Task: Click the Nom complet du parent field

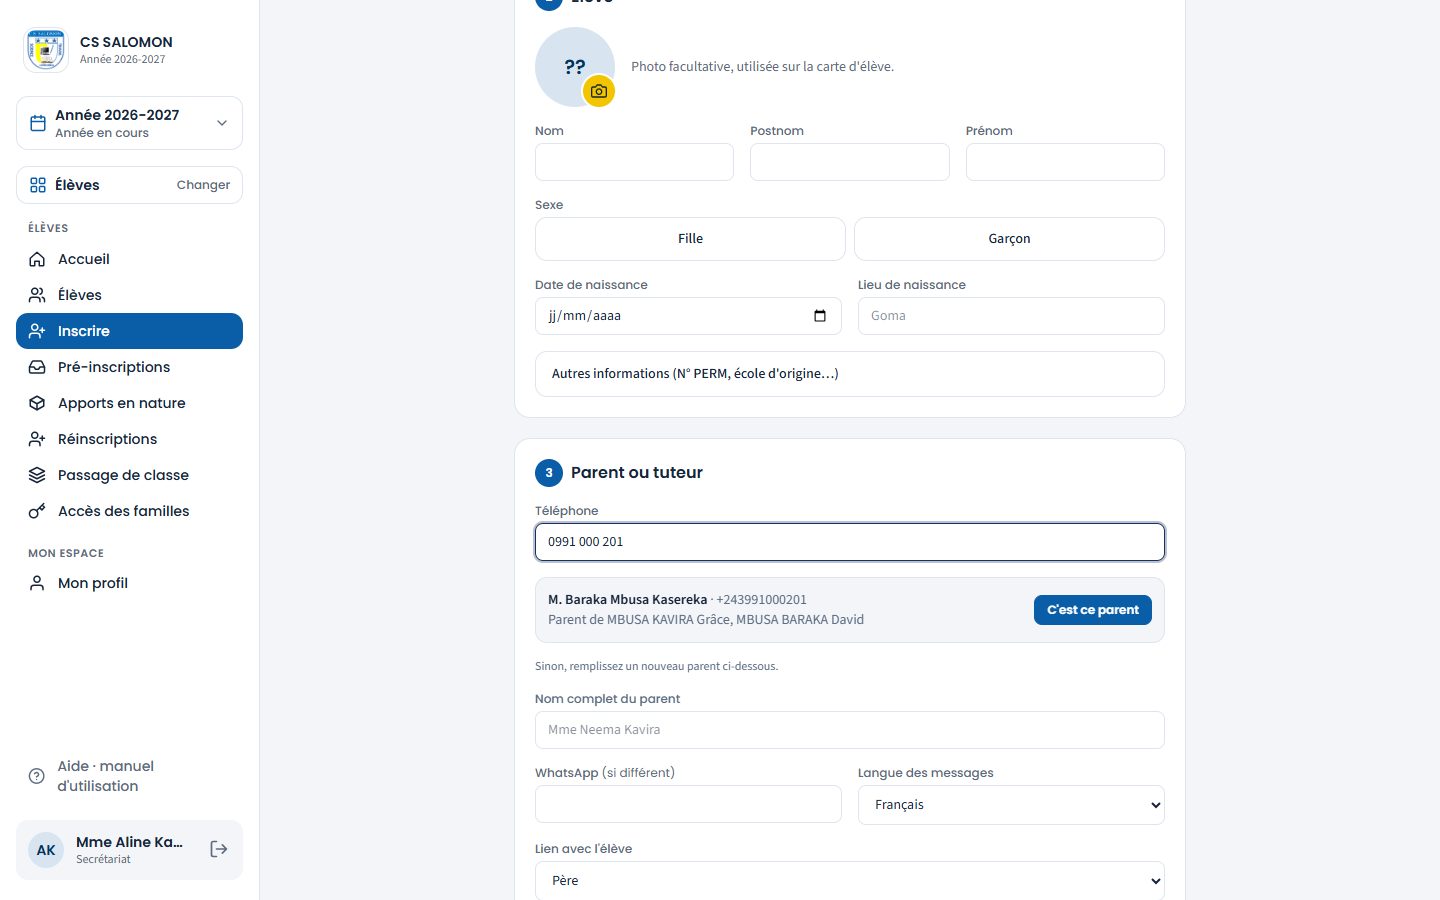Action: coord(850,730)
